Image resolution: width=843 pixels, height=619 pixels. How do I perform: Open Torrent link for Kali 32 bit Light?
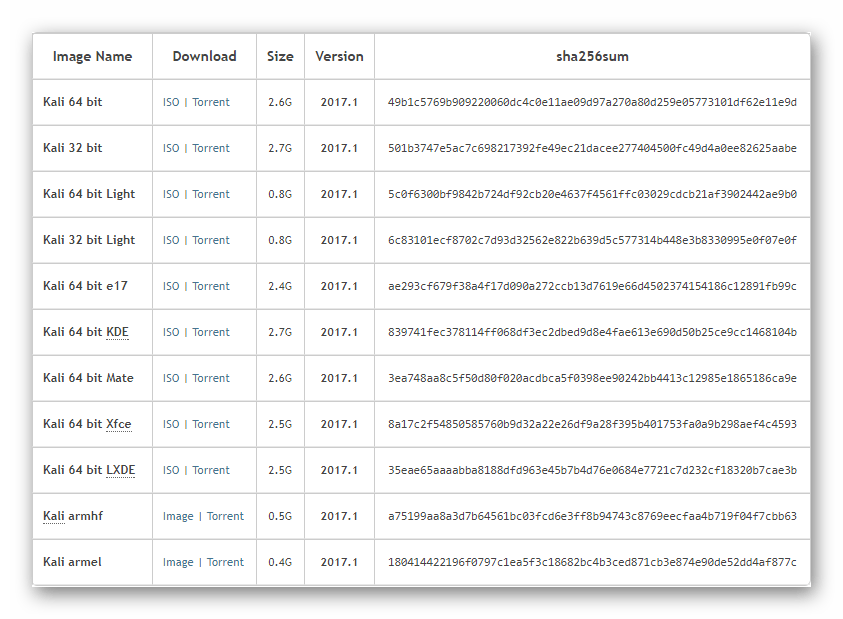click(x=211, y=240)
